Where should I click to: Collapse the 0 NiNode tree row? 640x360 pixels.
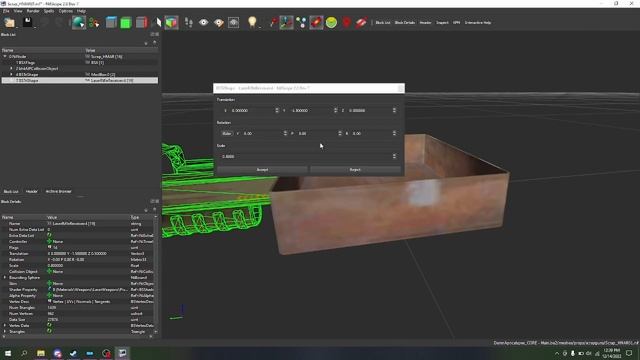click(x=5, y=56)
